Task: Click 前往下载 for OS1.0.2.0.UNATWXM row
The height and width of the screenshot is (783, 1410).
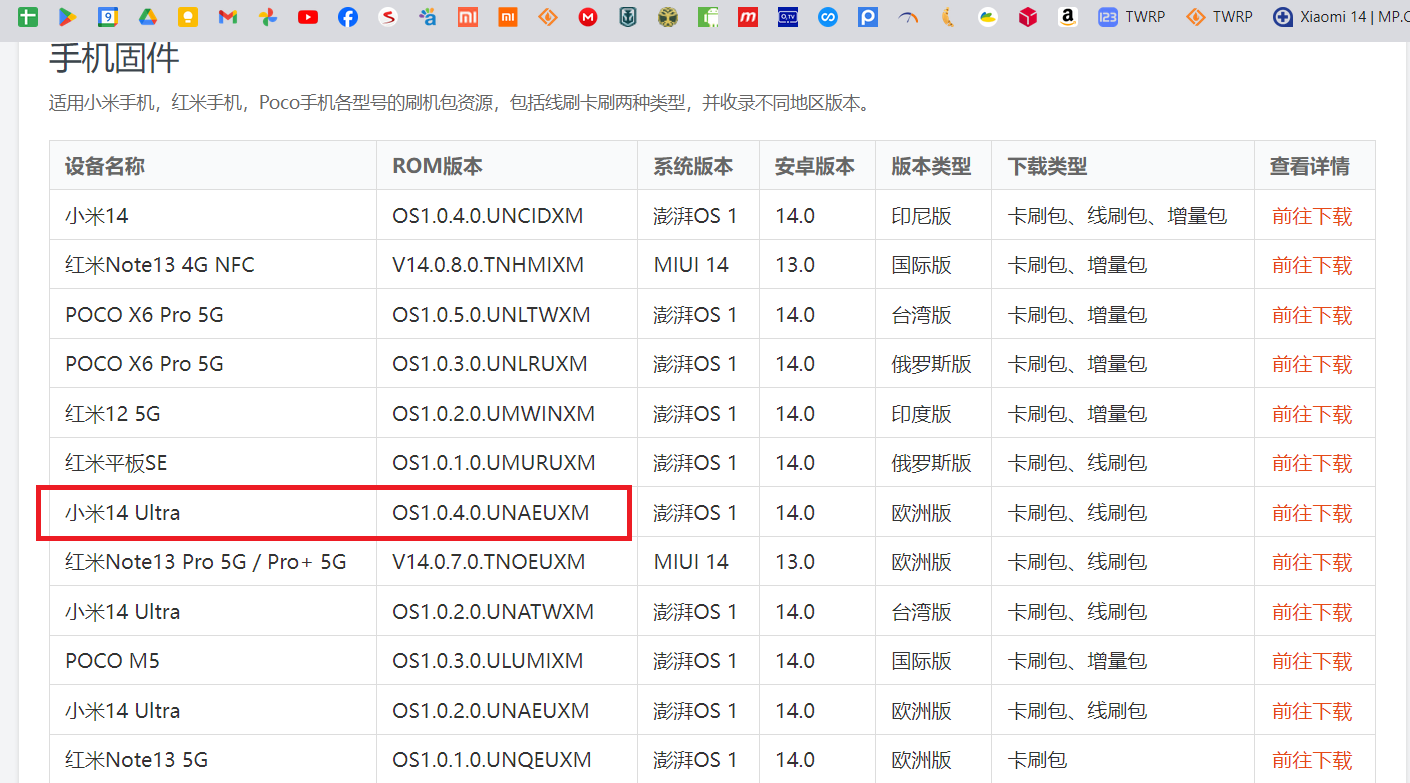Action: (1312, 612)
